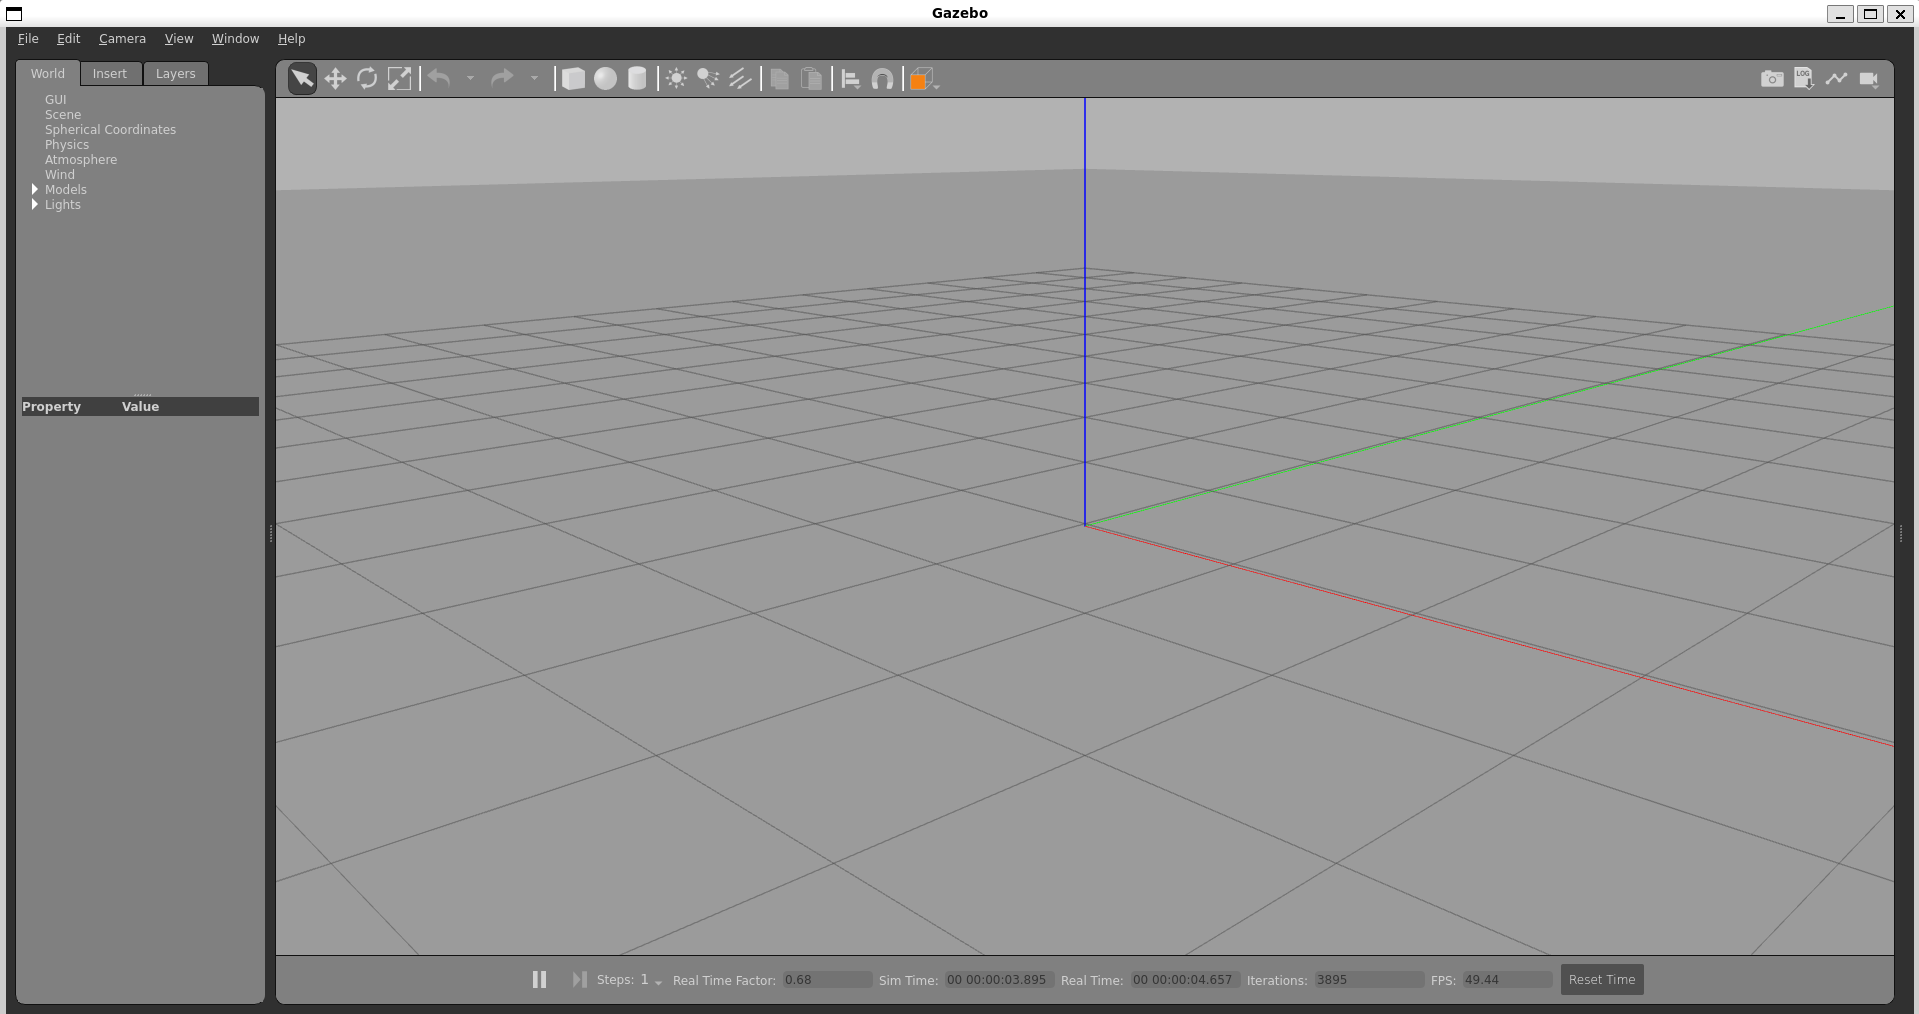Click the Paste icon in toolbar
This screenshot has height=1014, width=1919.
pyautogui.click(x=812, y=79)
